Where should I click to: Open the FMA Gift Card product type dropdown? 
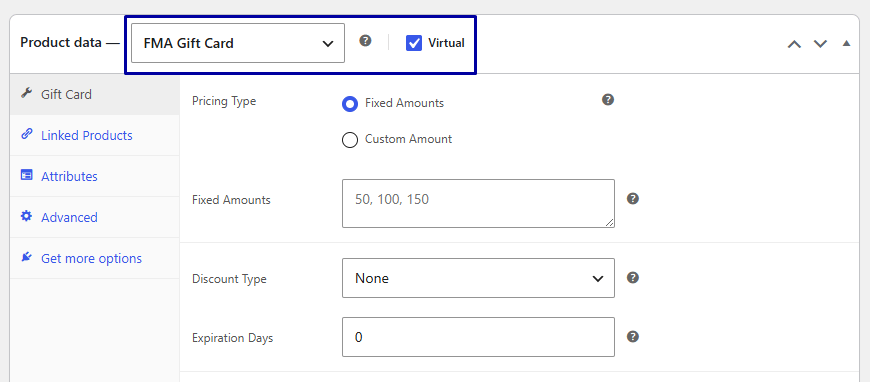(x=237, y=43)
